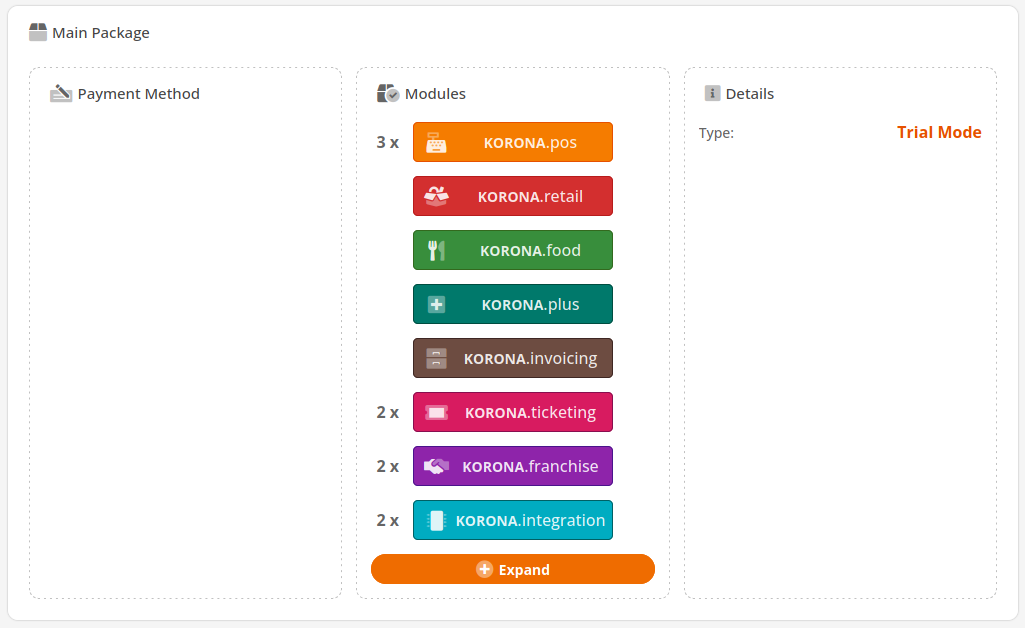Click the file cabinet icon on KORONA.invoicing

click(x=436, y=358)
